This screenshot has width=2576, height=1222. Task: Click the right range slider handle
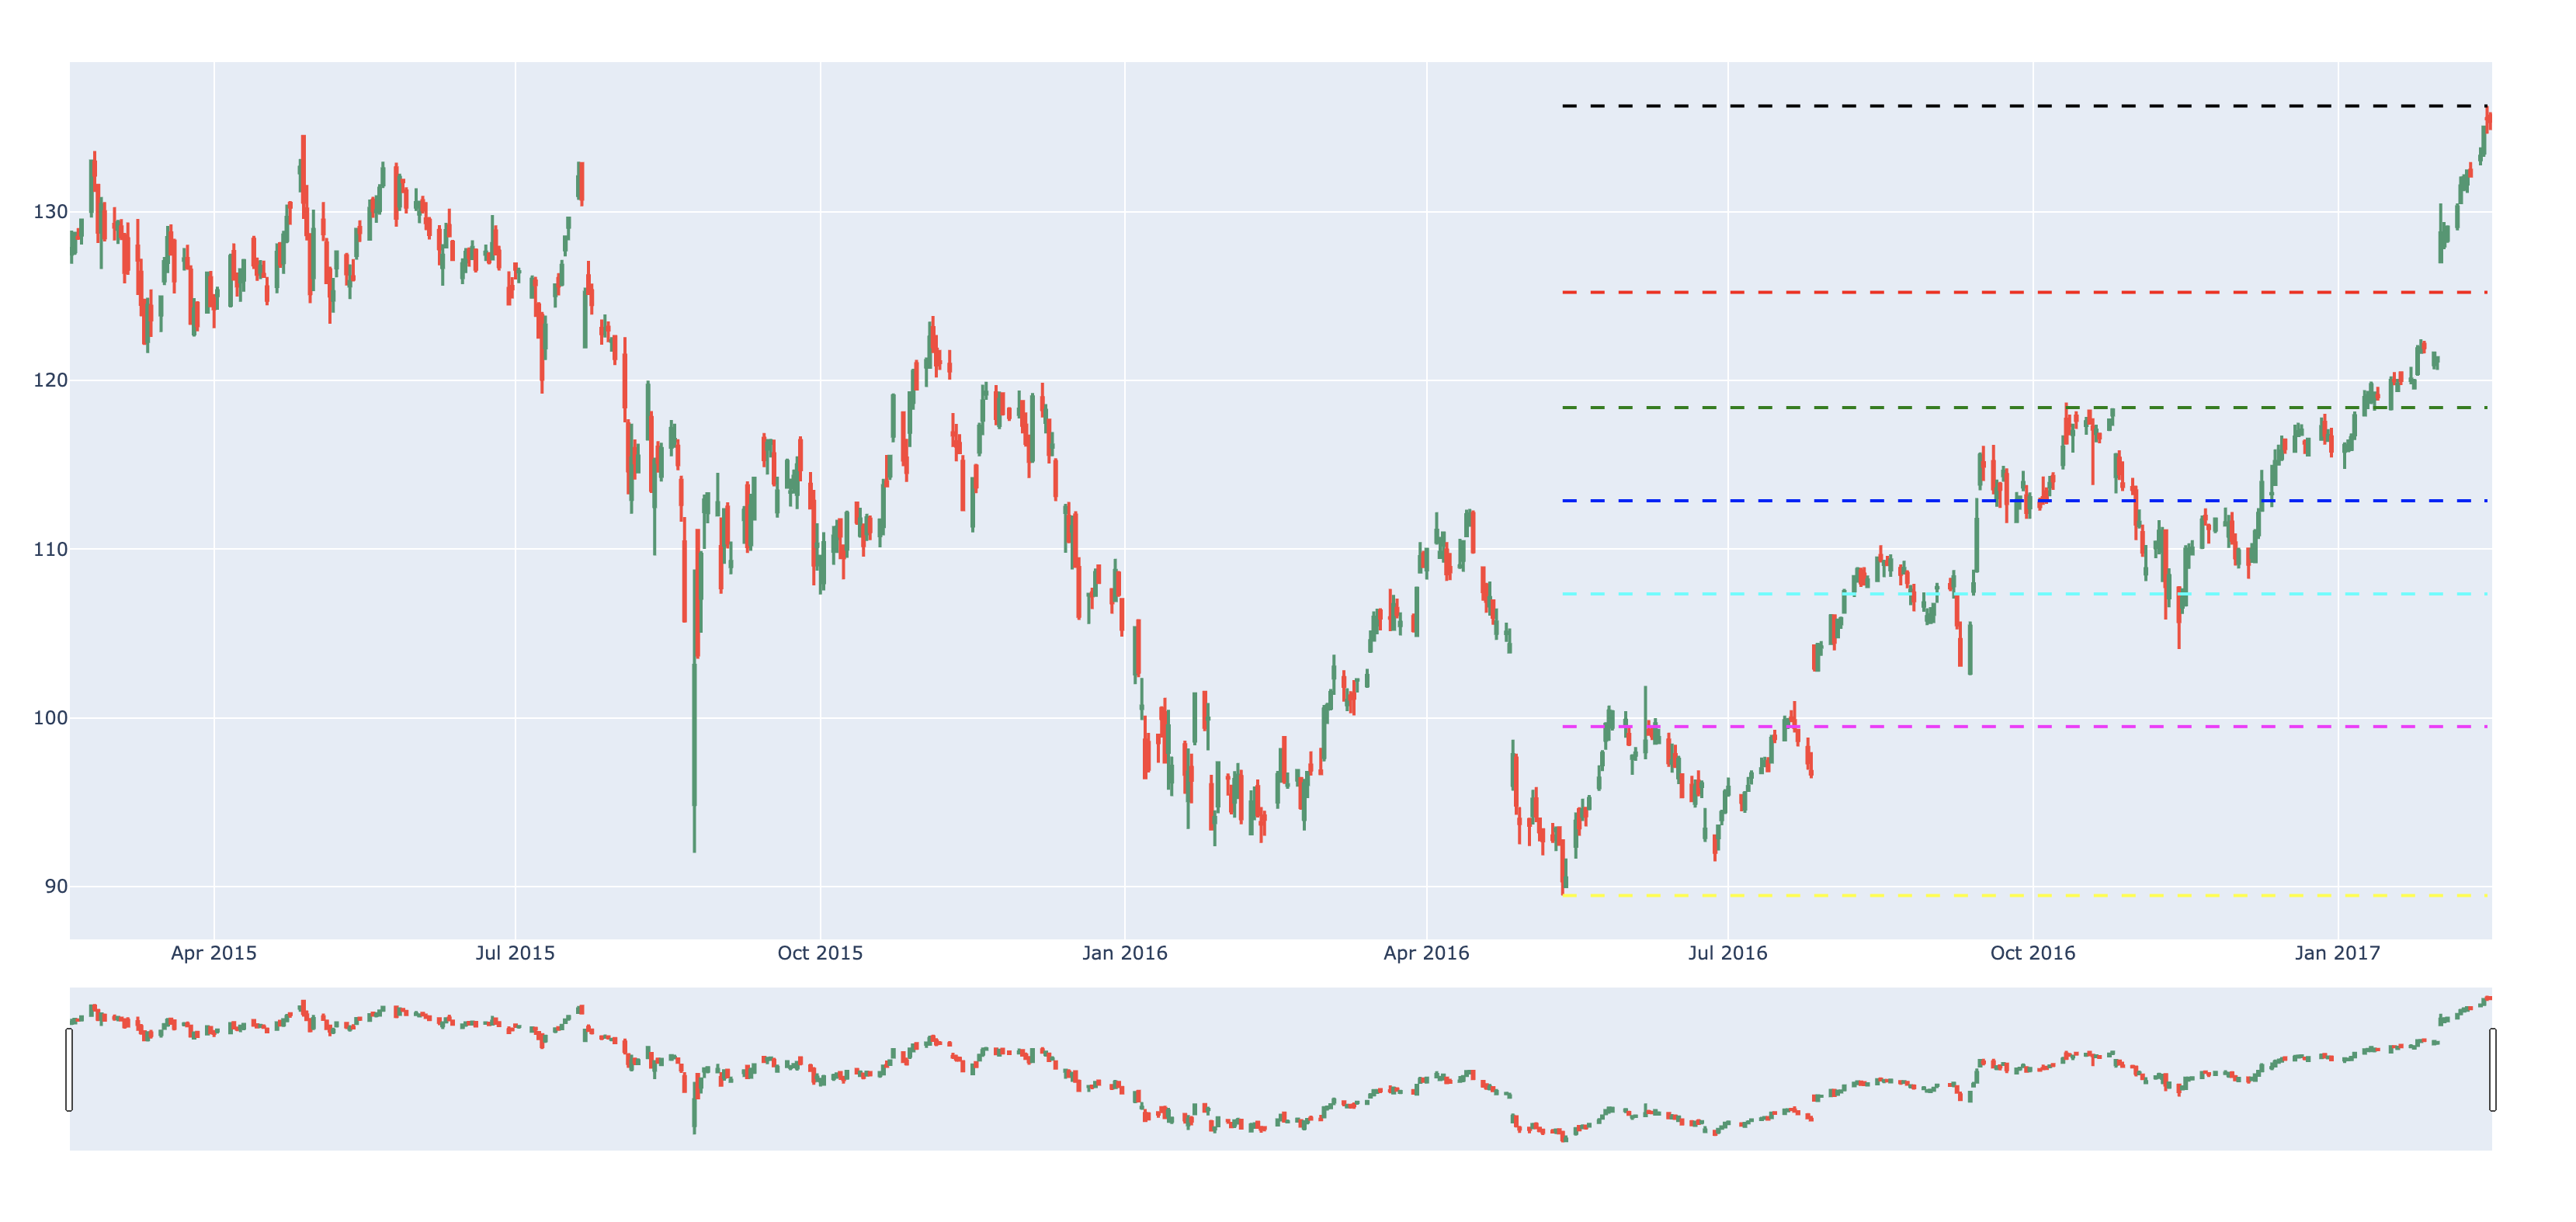[2492, 1069]
